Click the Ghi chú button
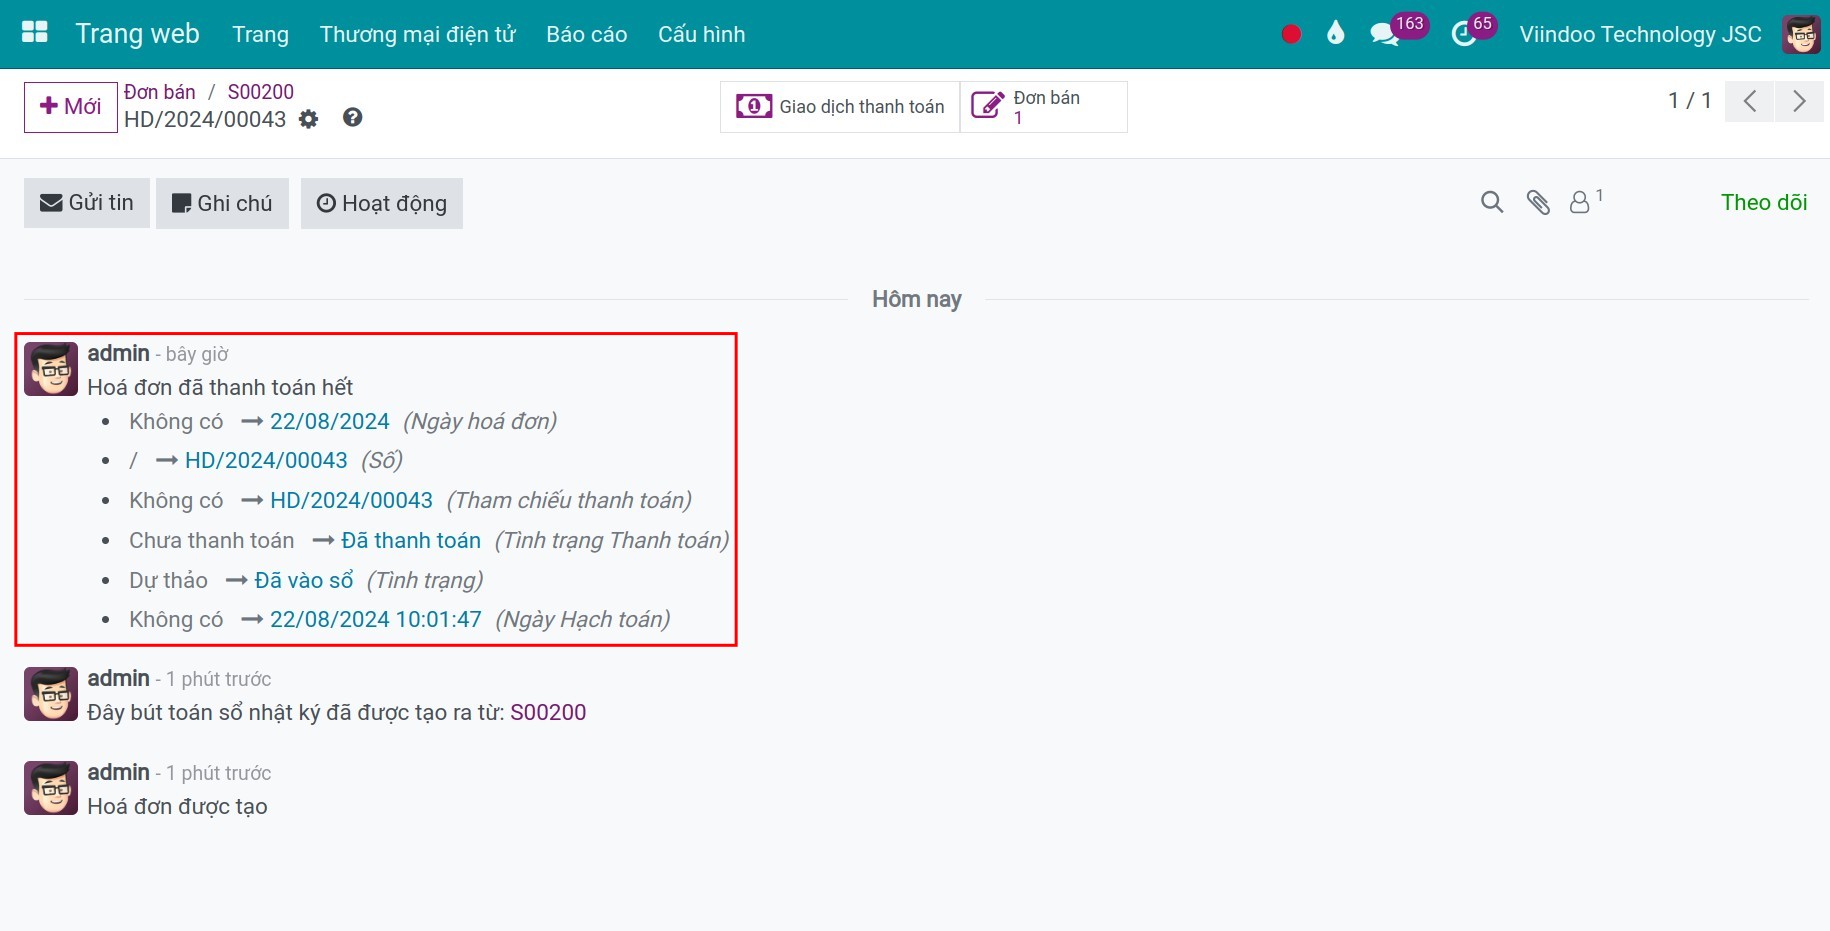Viewport: 1830px width, 931px height. (222, 203)
